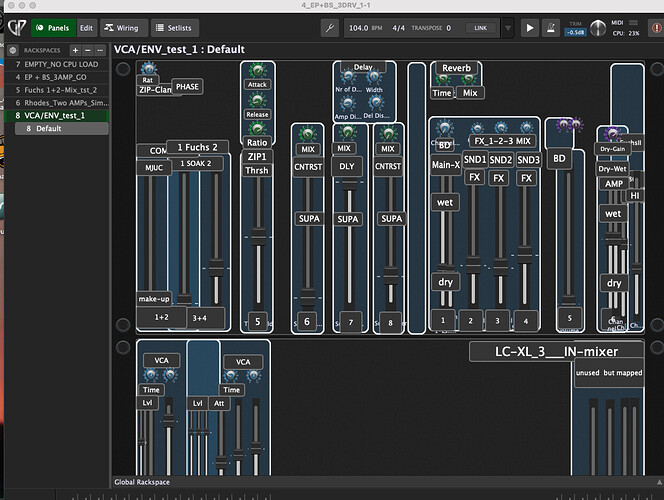Click the Main-X label
Screen dimensions: 664x500
pos(446,165)
